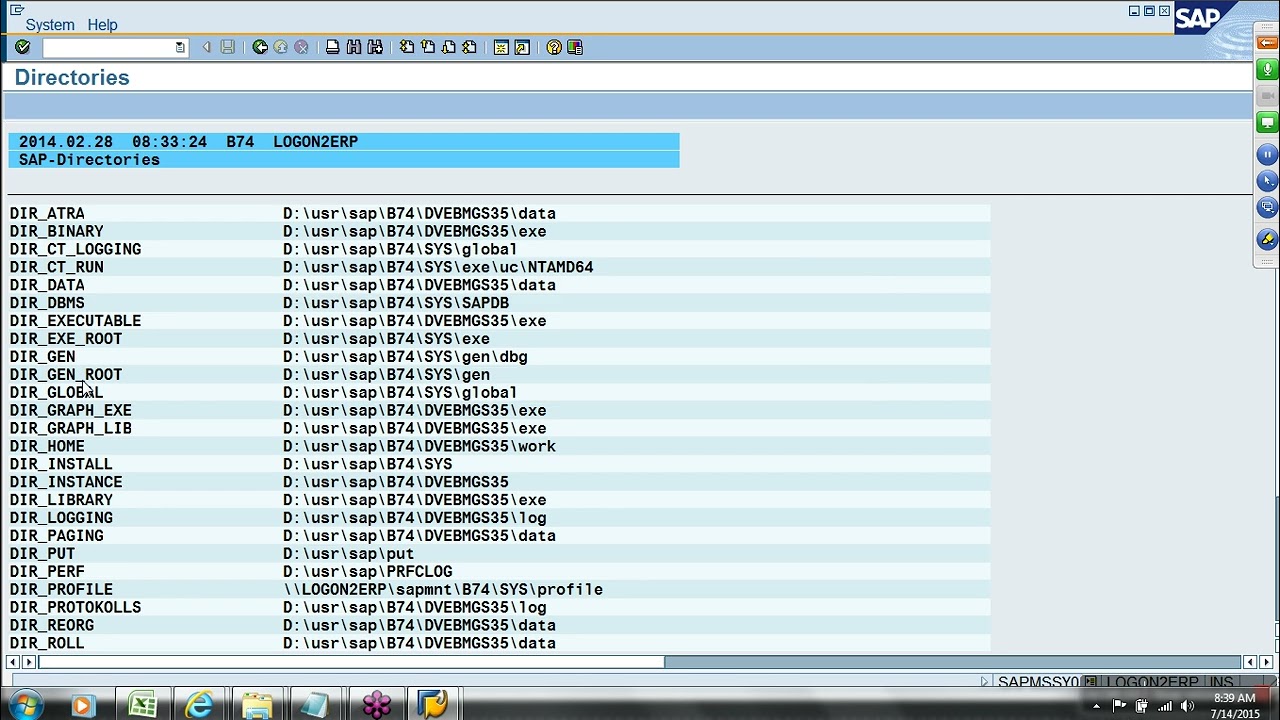Click the horizontal scrollbar thumb

[x=351, y=662]
